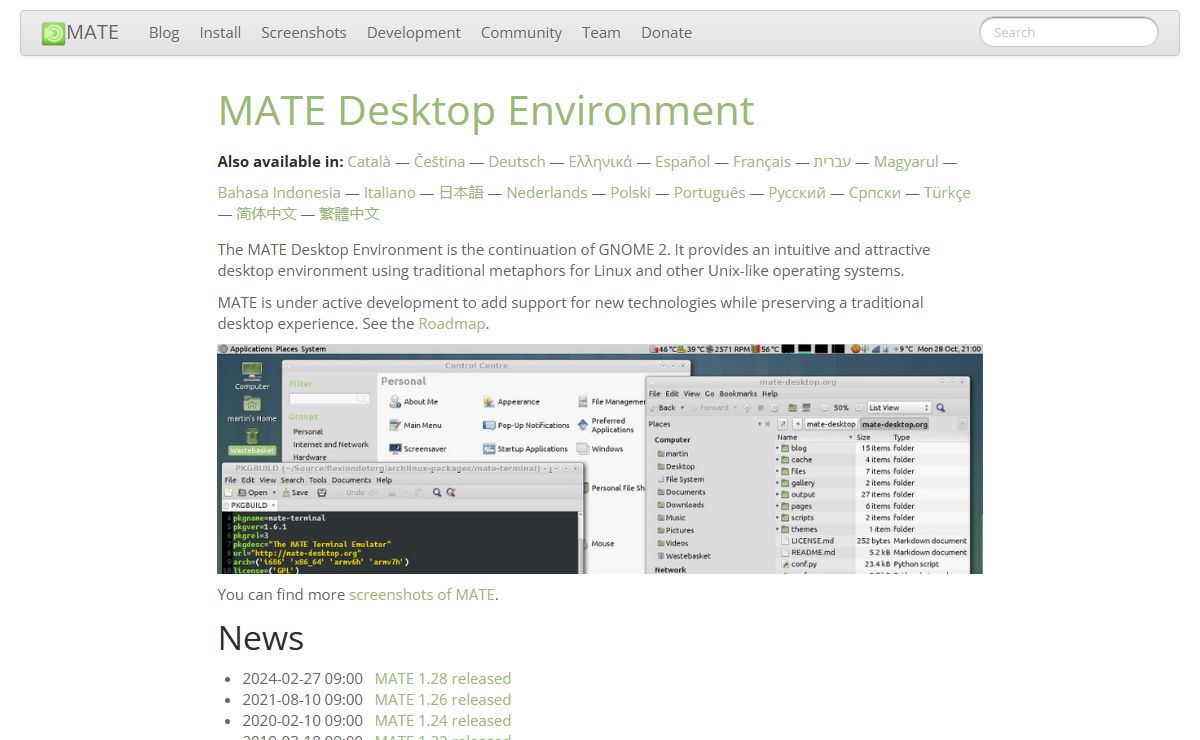
Task: Open the Blog page
Action: click(x=164, y=32)
